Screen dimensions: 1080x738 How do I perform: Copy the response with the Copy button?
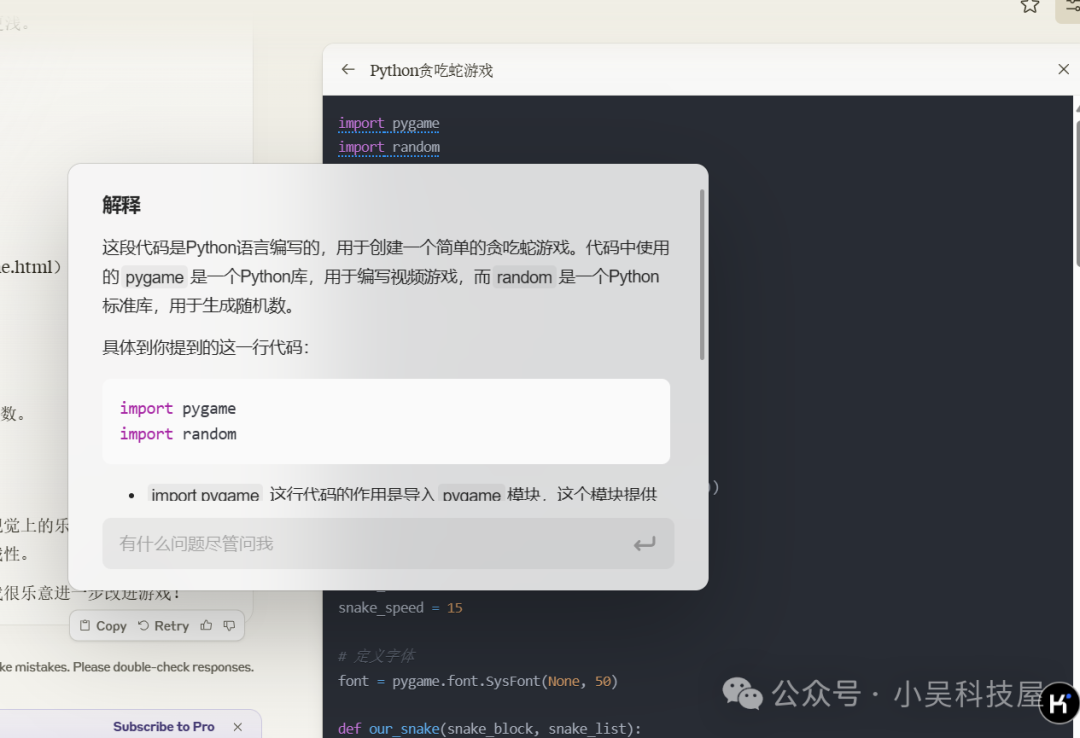[103, 626]
